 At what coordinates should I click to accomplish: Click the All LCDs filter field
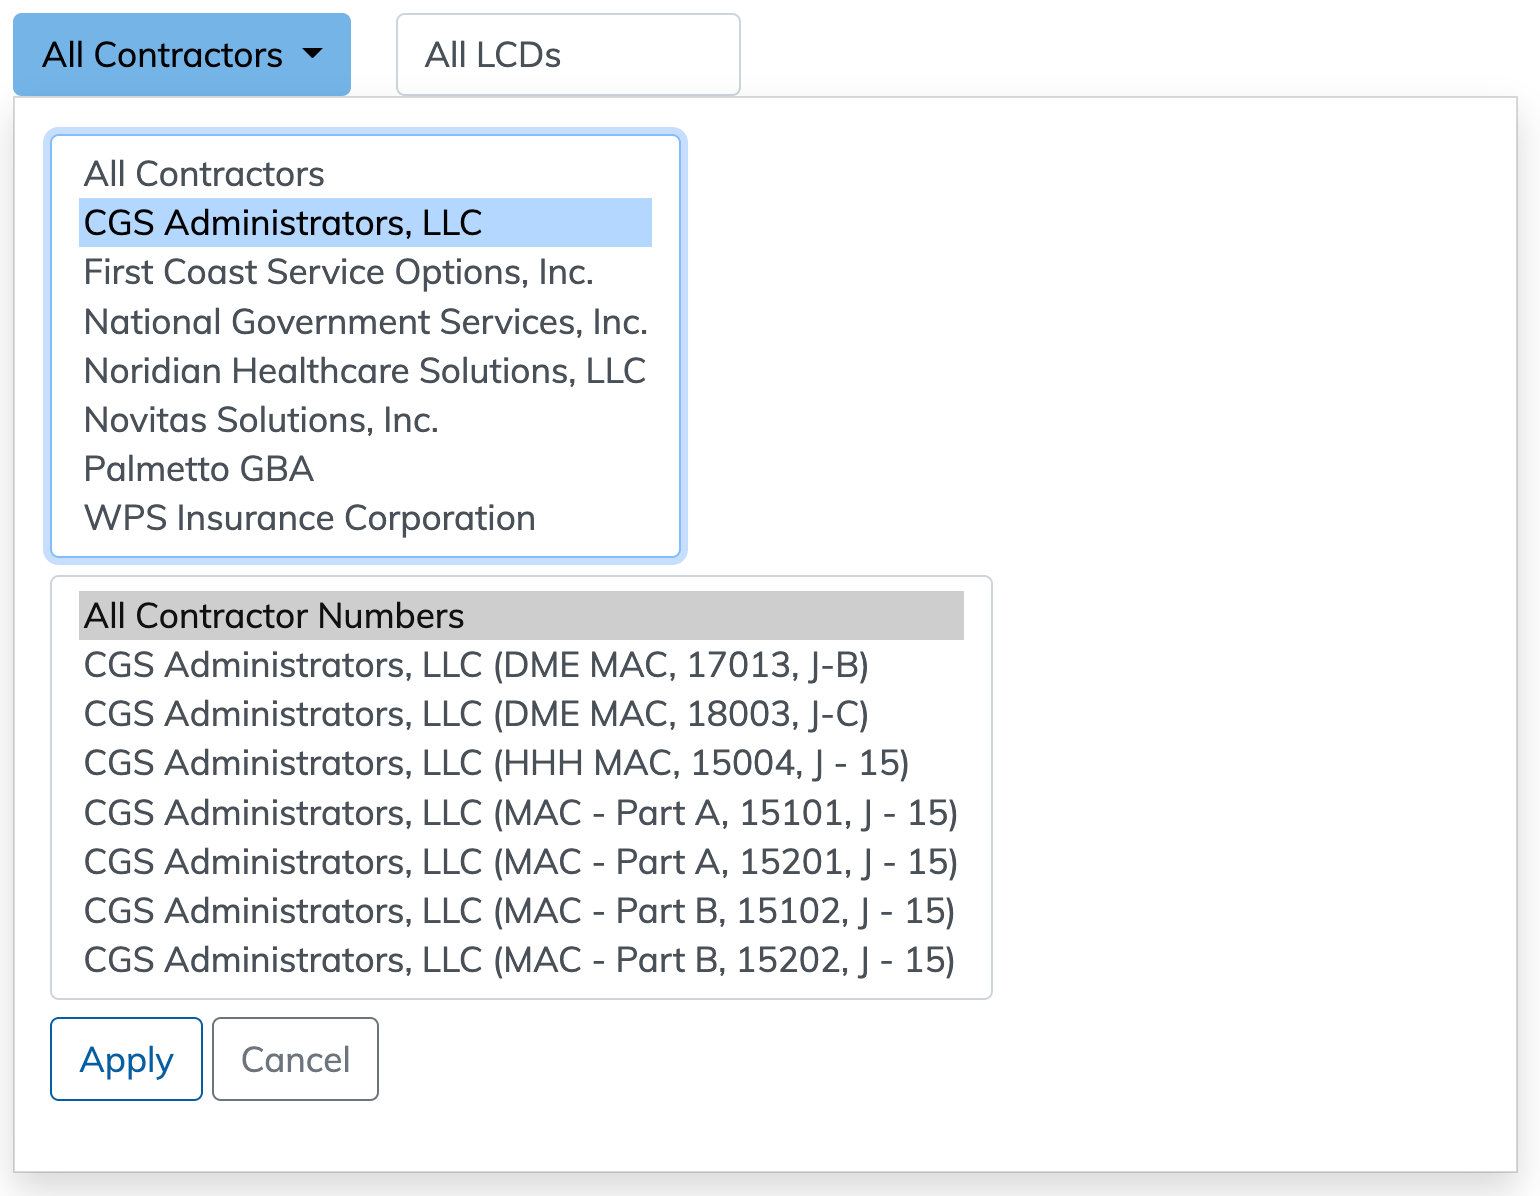(567, 55)
